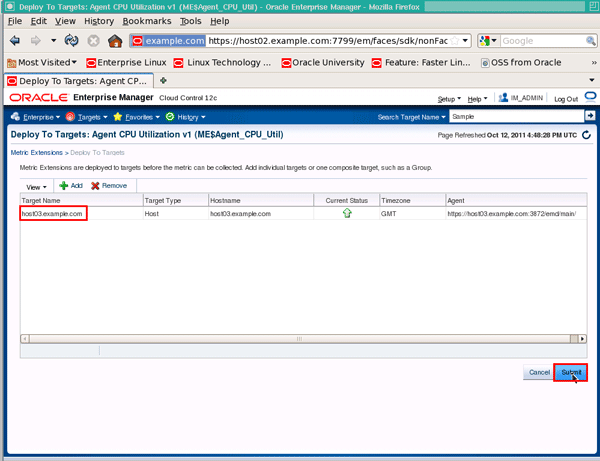Open the Bookmarks menu
Image resolution: width=600 pixels, height=461 pixels.
[x=147, y=21]
